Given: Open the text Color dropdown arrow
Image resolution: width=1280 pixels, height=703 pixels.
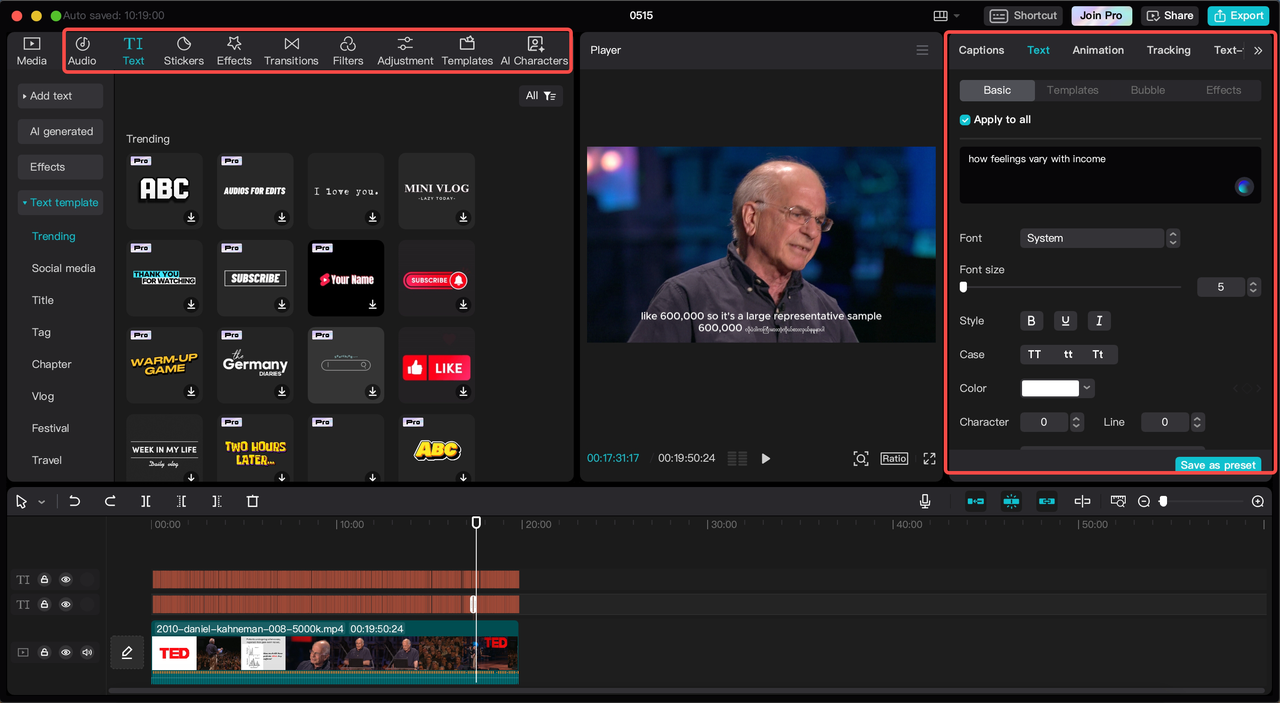Looking at the screenshot, I should [1087, 388].
